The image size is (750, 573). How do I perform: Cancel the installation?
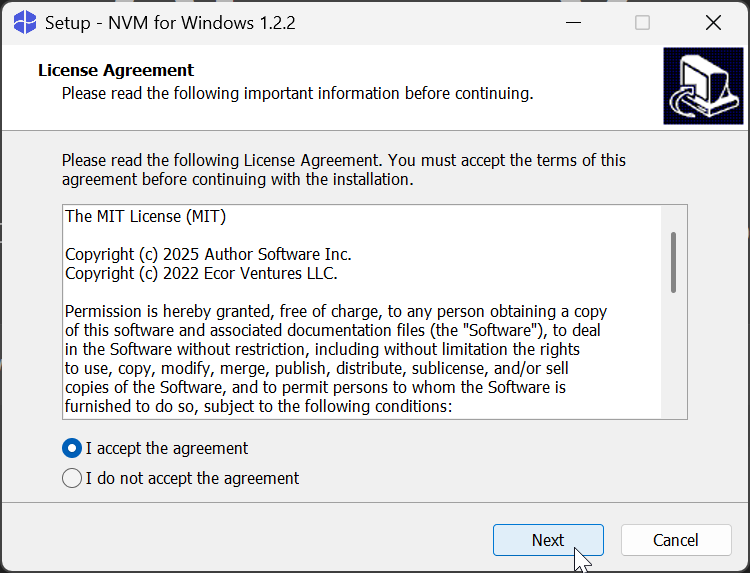tap(675, 540)
